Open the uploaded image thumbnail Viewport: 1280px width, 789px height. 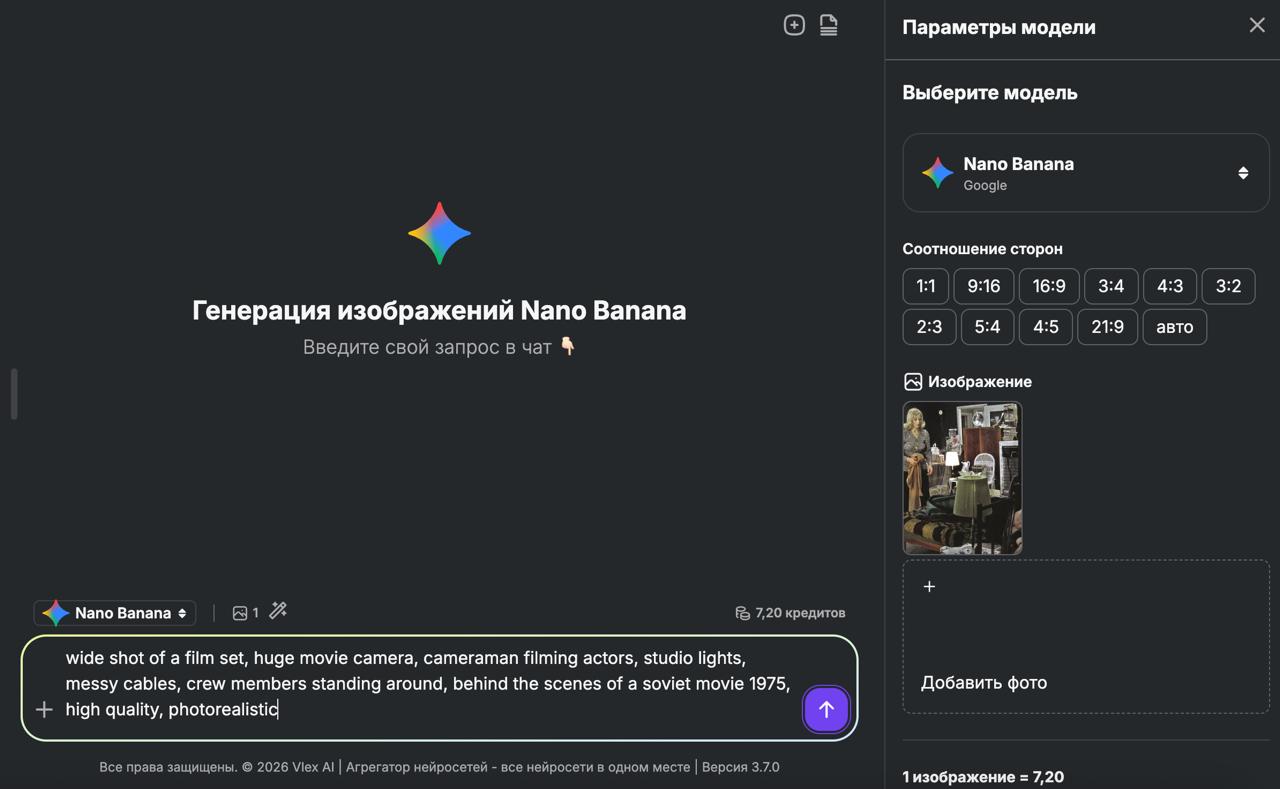point(962,478)
